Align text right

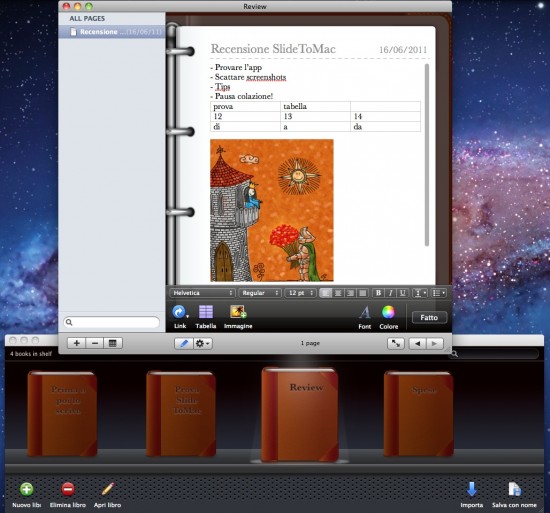coord(350,293)
